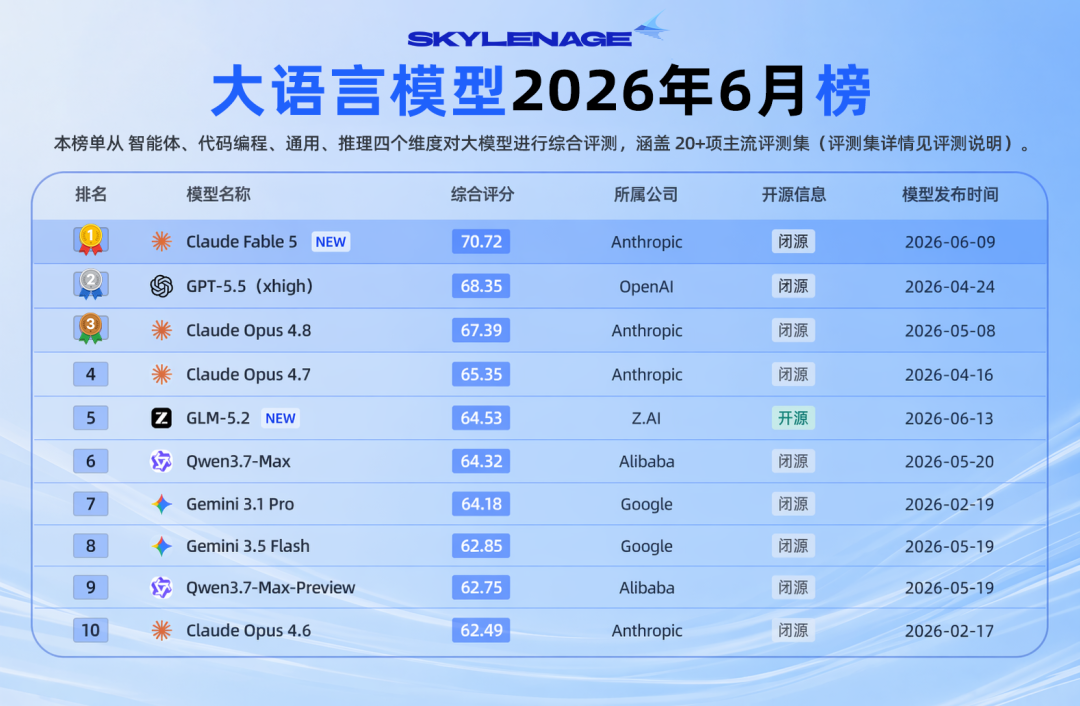Click the 62.85 score badge
The height and width of the screenshot is (706, 1080).
coord(481,546)
